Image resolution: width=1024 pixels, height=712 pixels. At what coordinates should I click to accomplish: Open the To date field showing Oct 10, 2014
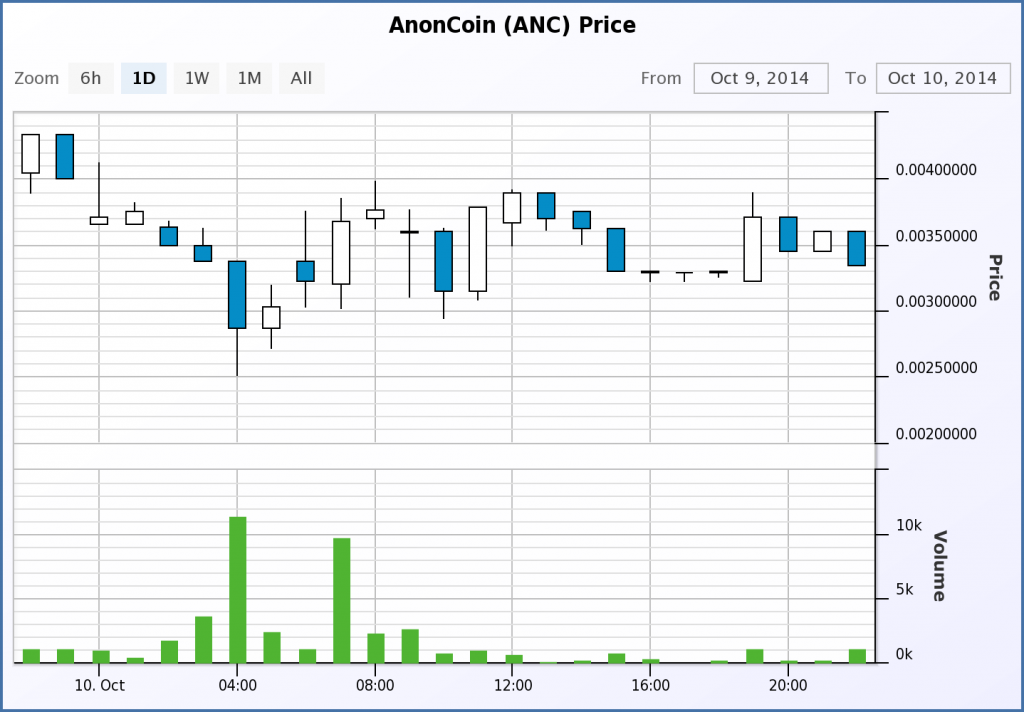coord(943,77)
